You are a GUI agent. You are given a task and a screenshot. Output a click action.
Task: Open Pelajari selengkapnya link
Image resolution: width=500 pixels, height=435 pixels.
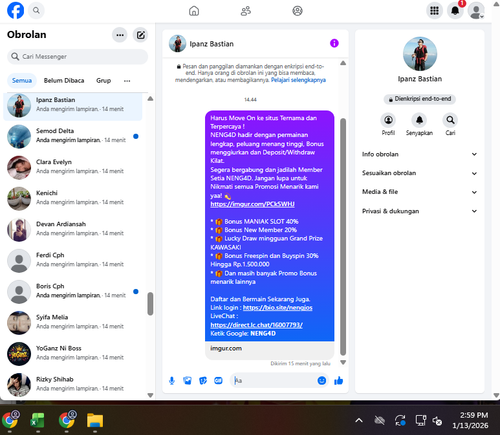(298, 80)
